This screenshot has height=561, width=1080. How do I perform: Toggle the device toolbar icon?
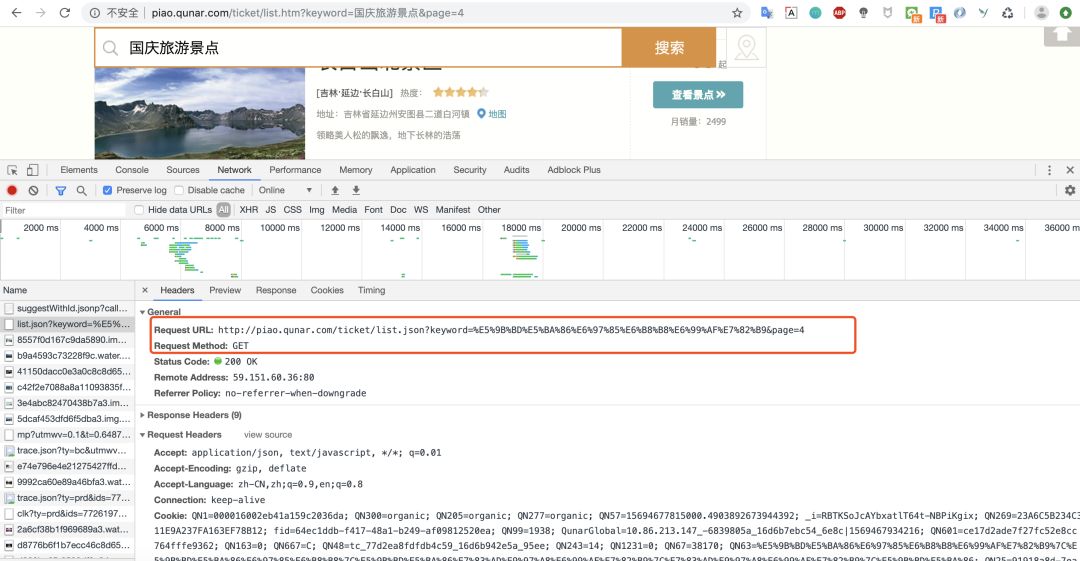[32, 170]
